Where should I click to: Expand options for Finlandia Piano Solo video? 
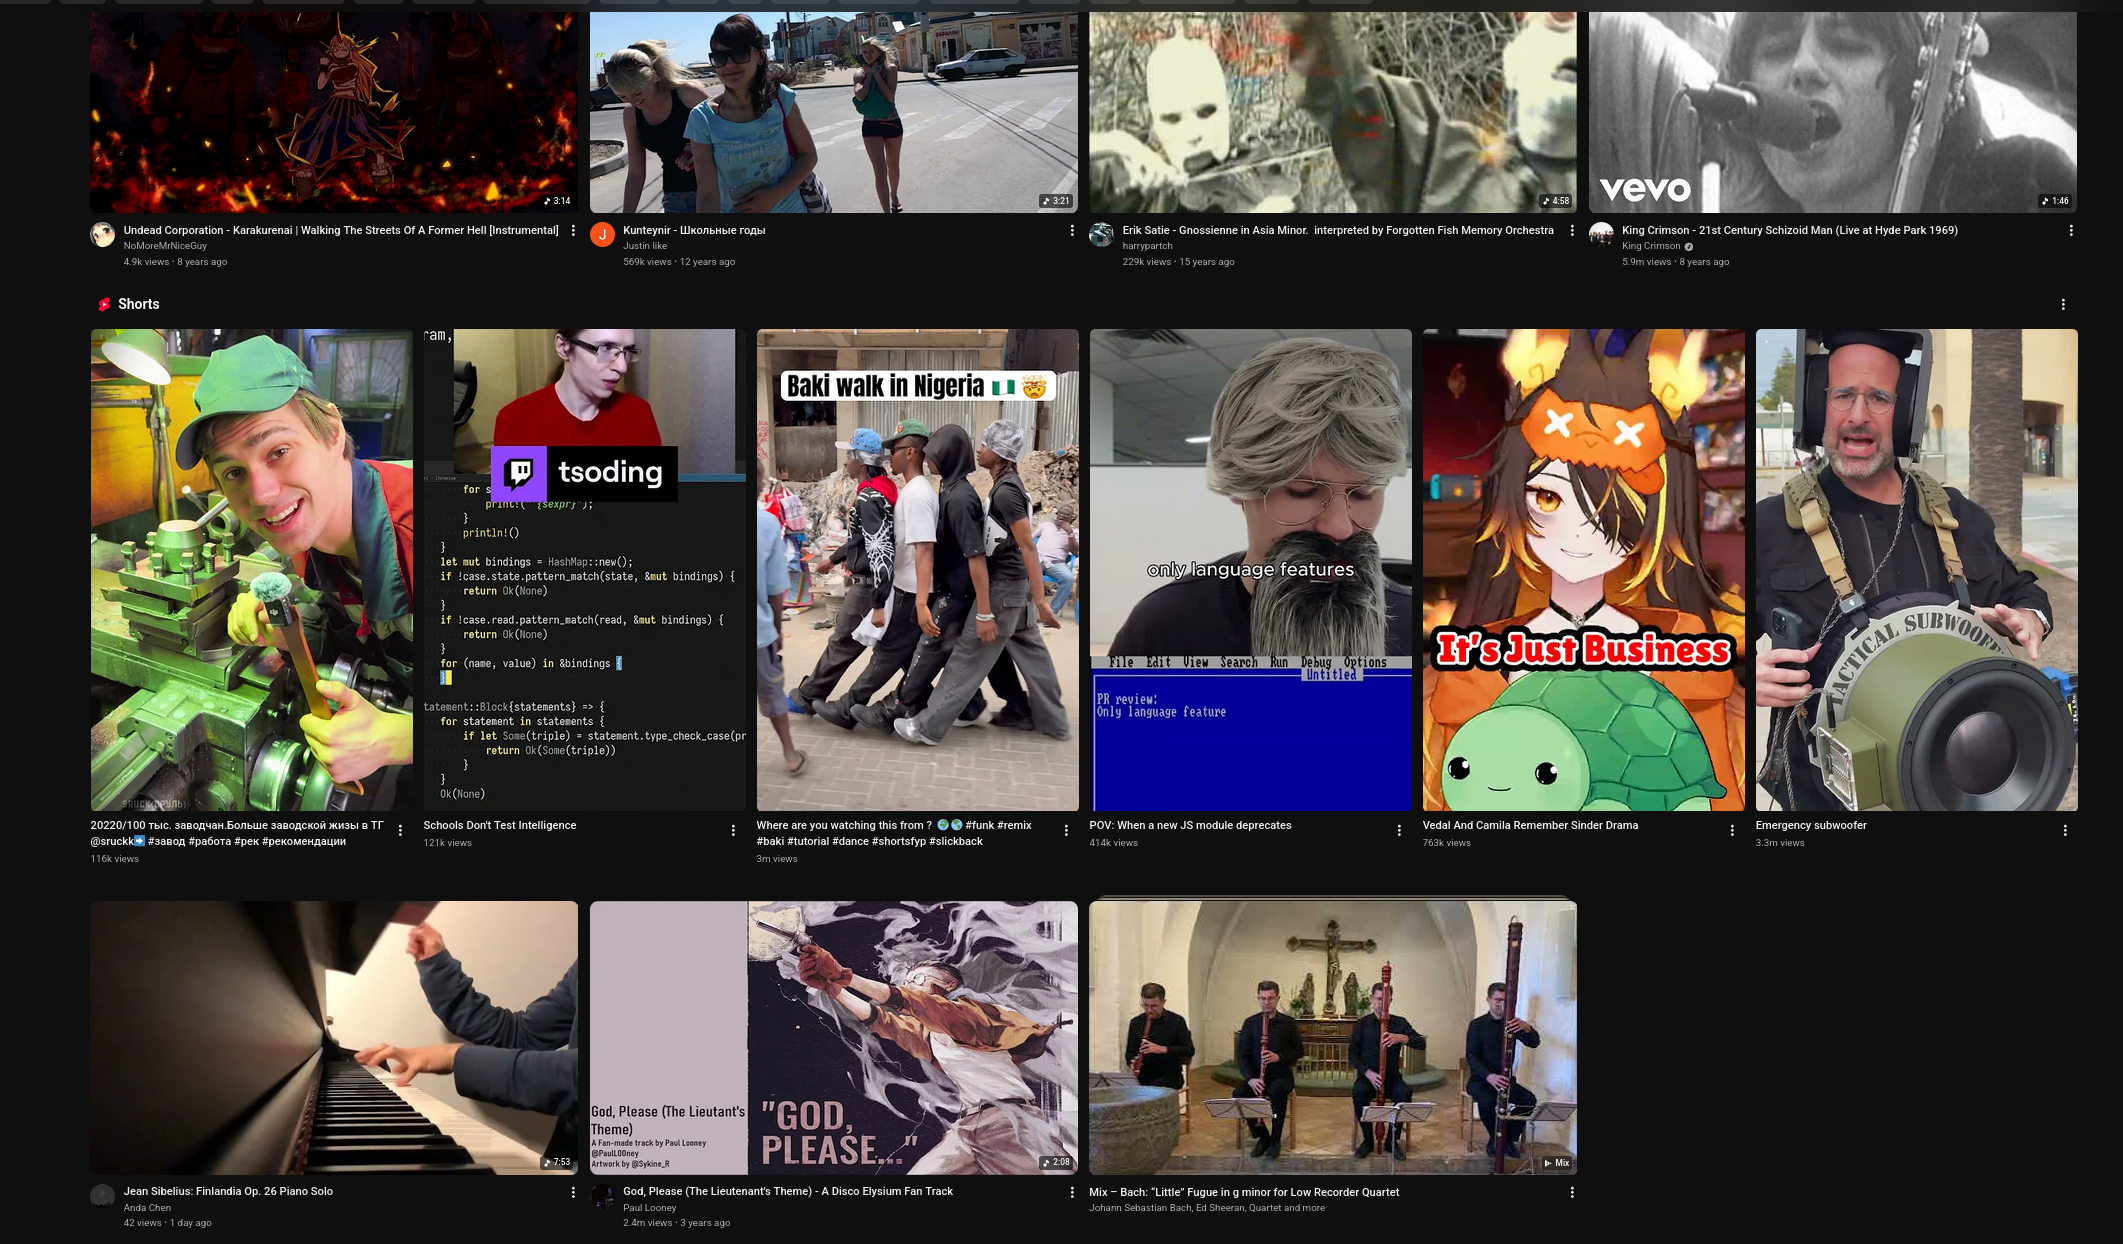(573, 1193)
